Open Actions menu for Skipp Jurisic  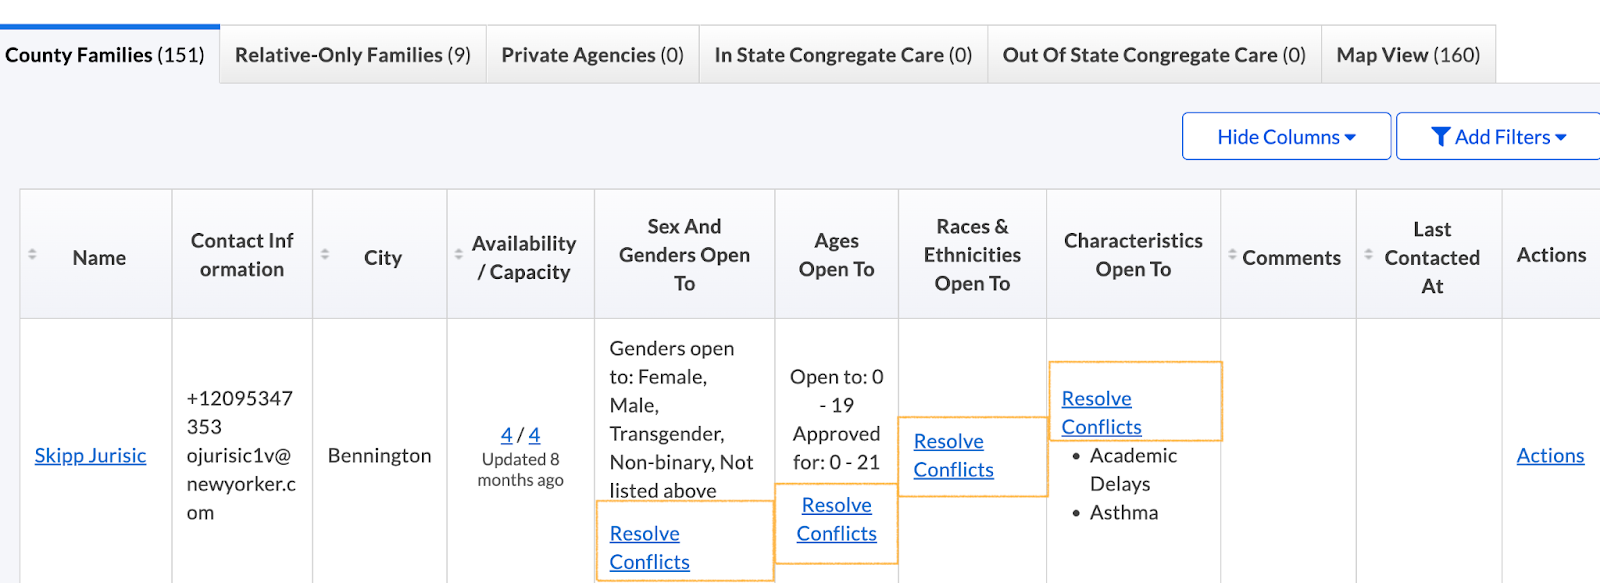click(x=1550, y=456)
